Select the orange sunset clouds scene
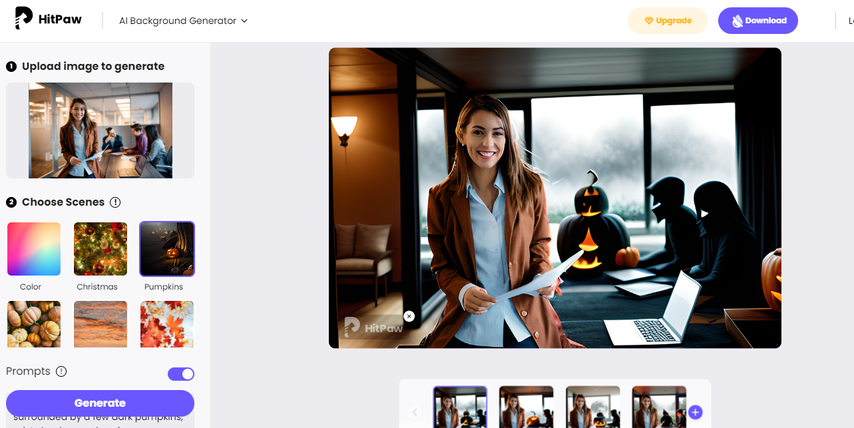Image resolution: width=854 pixels, height=428 pixels. point(100,324)
